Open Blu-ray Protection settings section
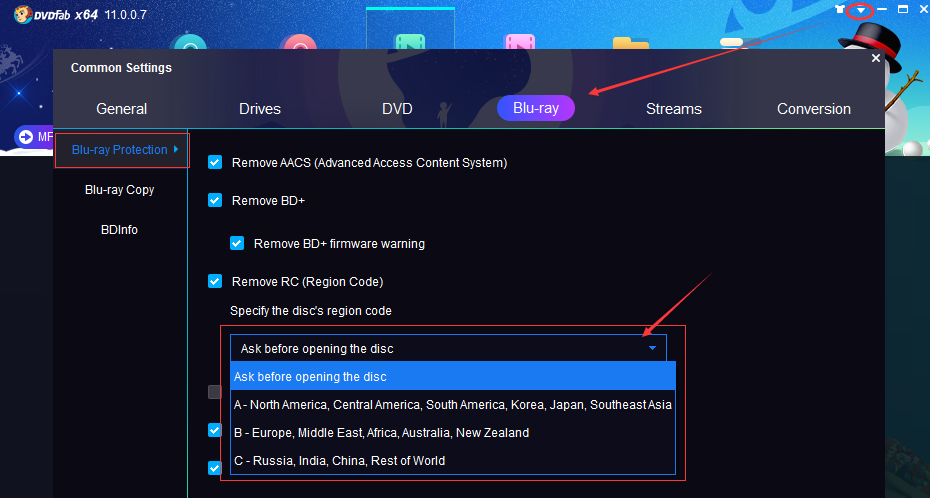This screenshot has width=930, height=498. tap(122, 150)
